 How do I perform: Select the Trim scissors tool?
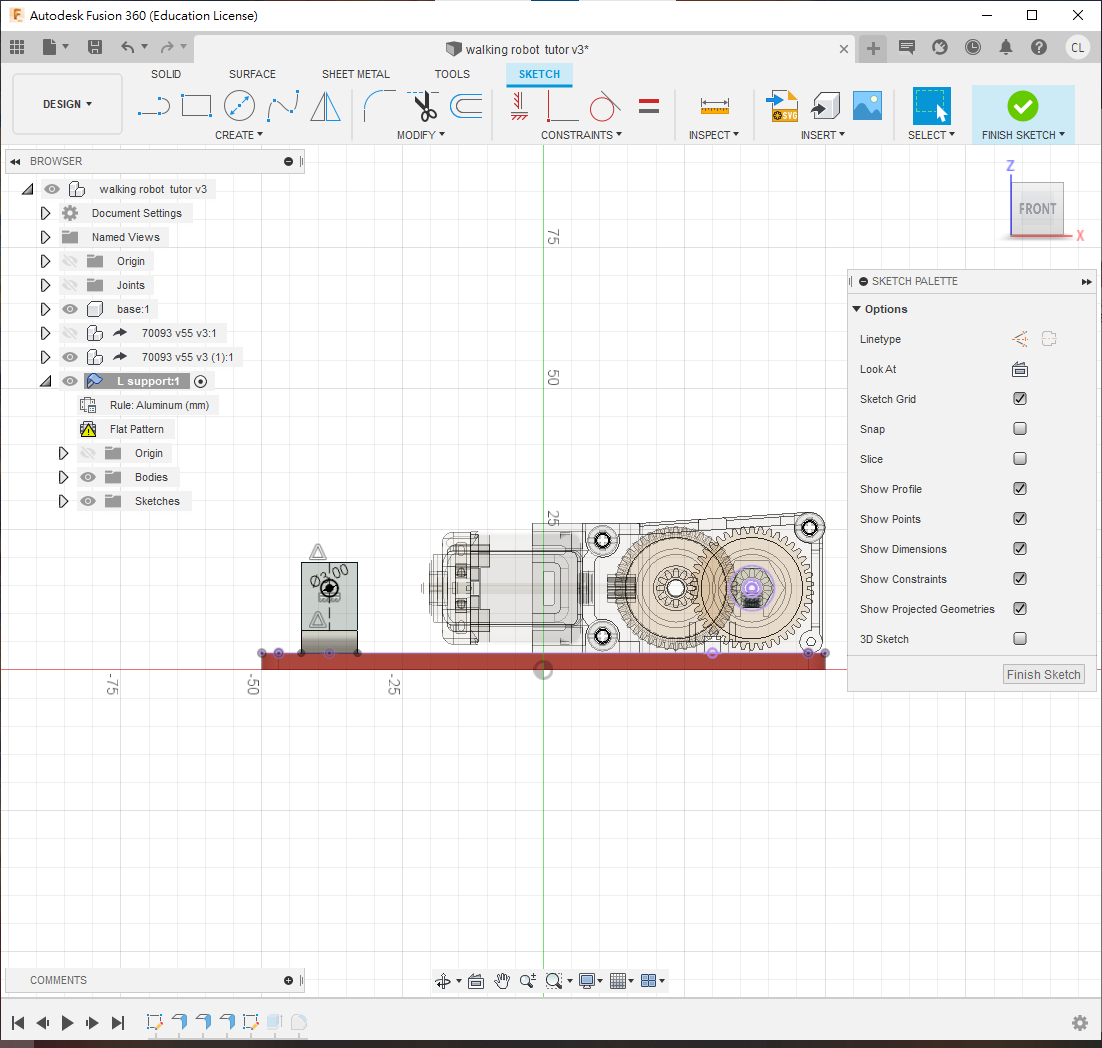coord(425,105)
